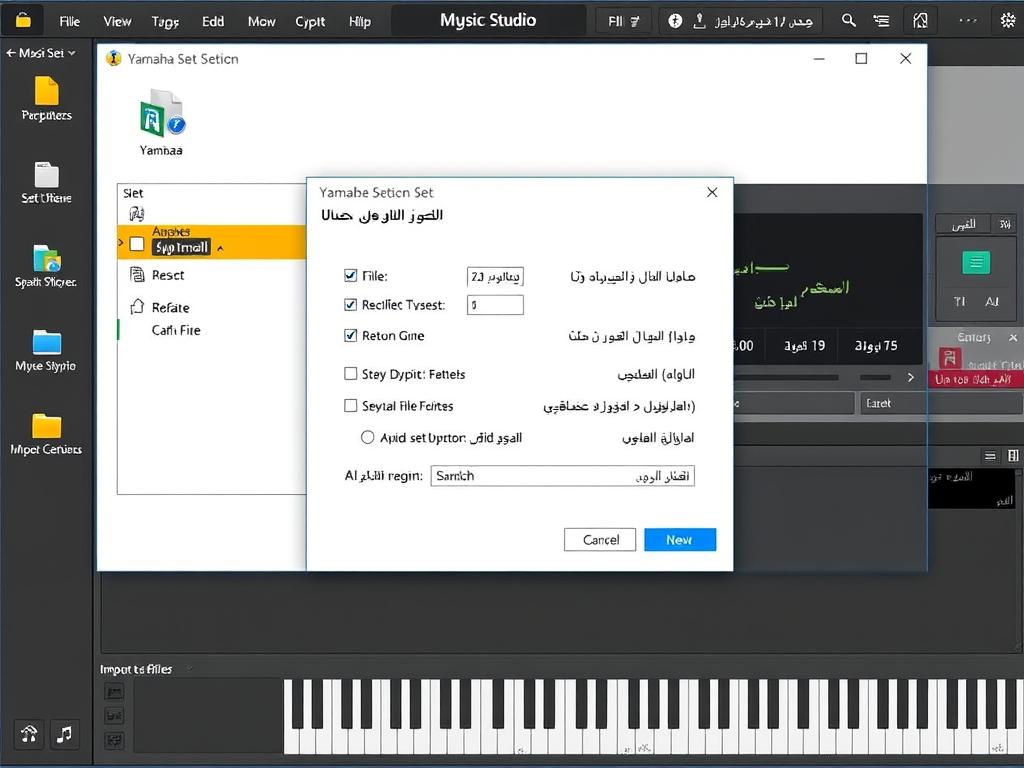Screen dimensions: 1024x768
Task: Select the TI option in right panel
Action: [959, 301]
